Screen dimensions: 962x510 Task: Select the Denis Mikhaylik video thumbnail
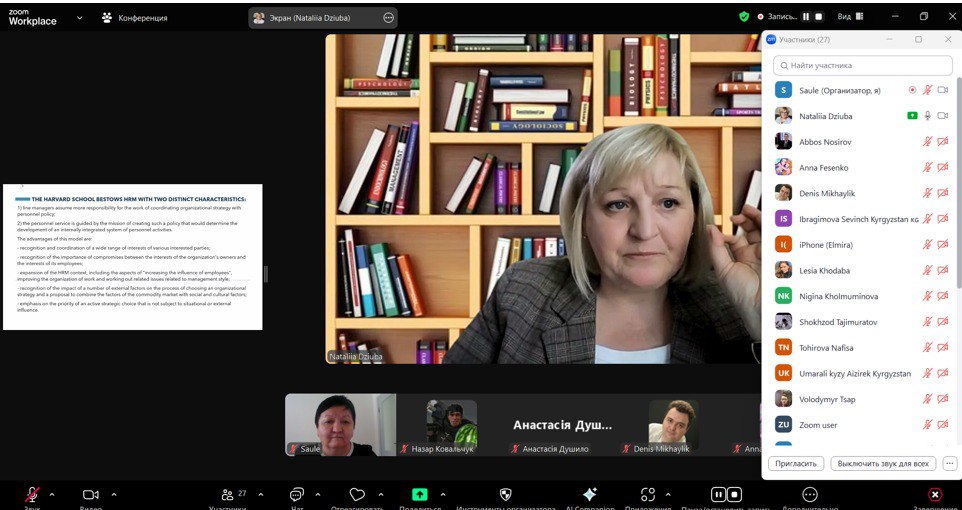point(674,425)
